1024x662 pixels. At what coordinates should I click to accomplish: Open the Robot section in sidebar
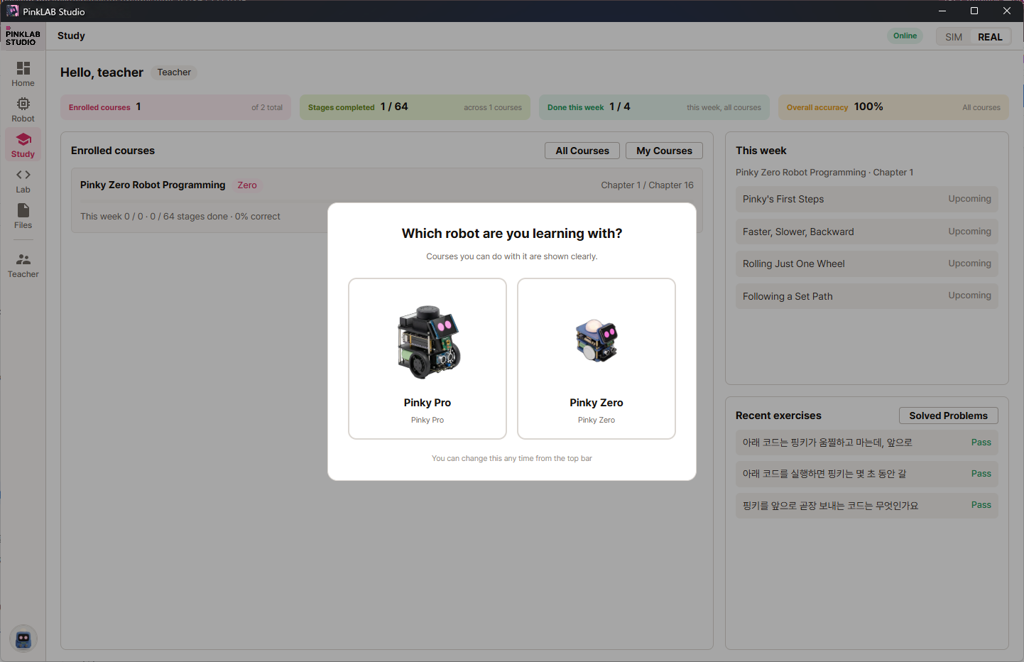23,110
